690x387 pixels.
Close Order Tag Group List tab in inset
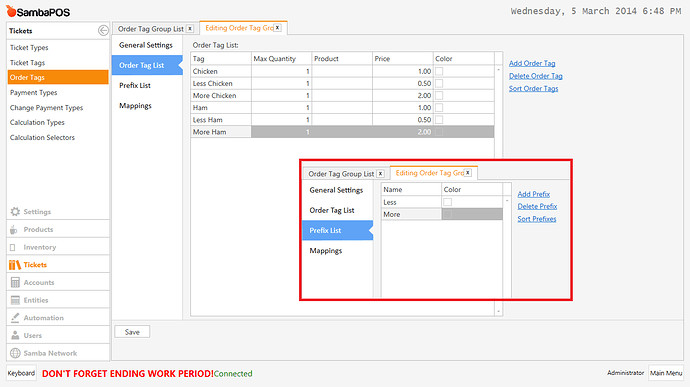380,173
